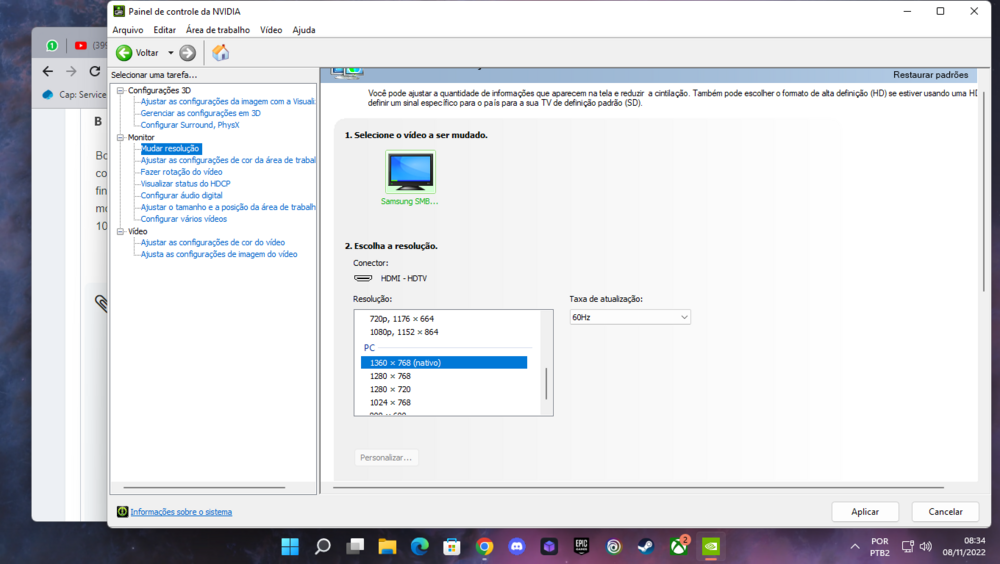Click the Cancelar button
This screenshot has height=564, width=1000.
tap(945, 512)
